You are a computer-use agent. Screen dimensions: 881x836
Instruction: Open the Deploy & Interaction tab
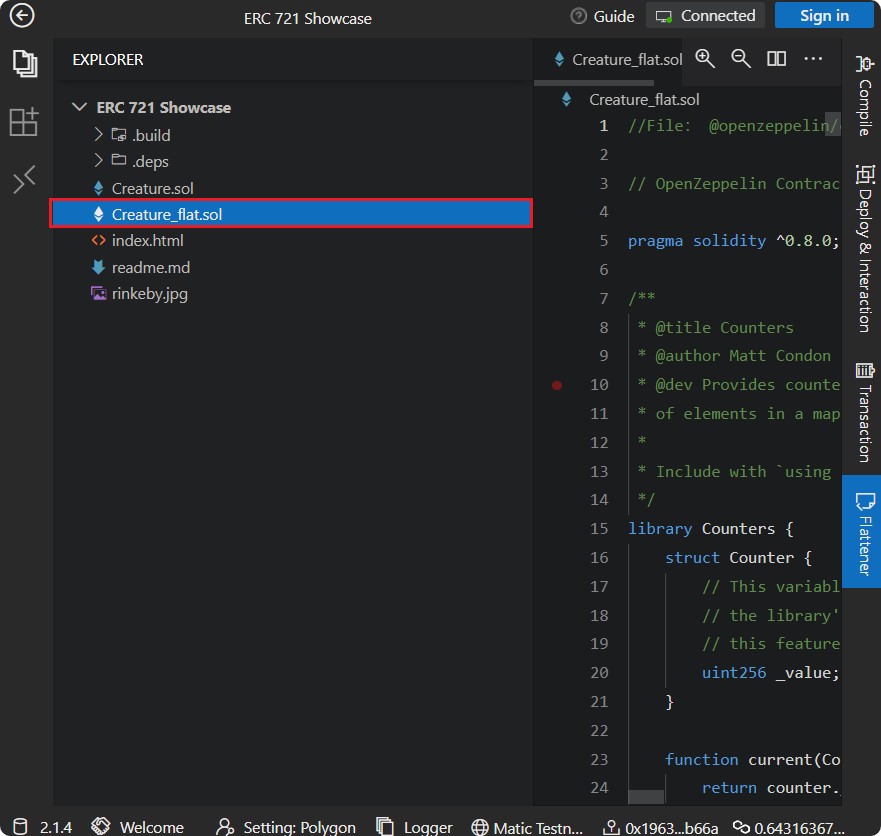click(862, 248)
